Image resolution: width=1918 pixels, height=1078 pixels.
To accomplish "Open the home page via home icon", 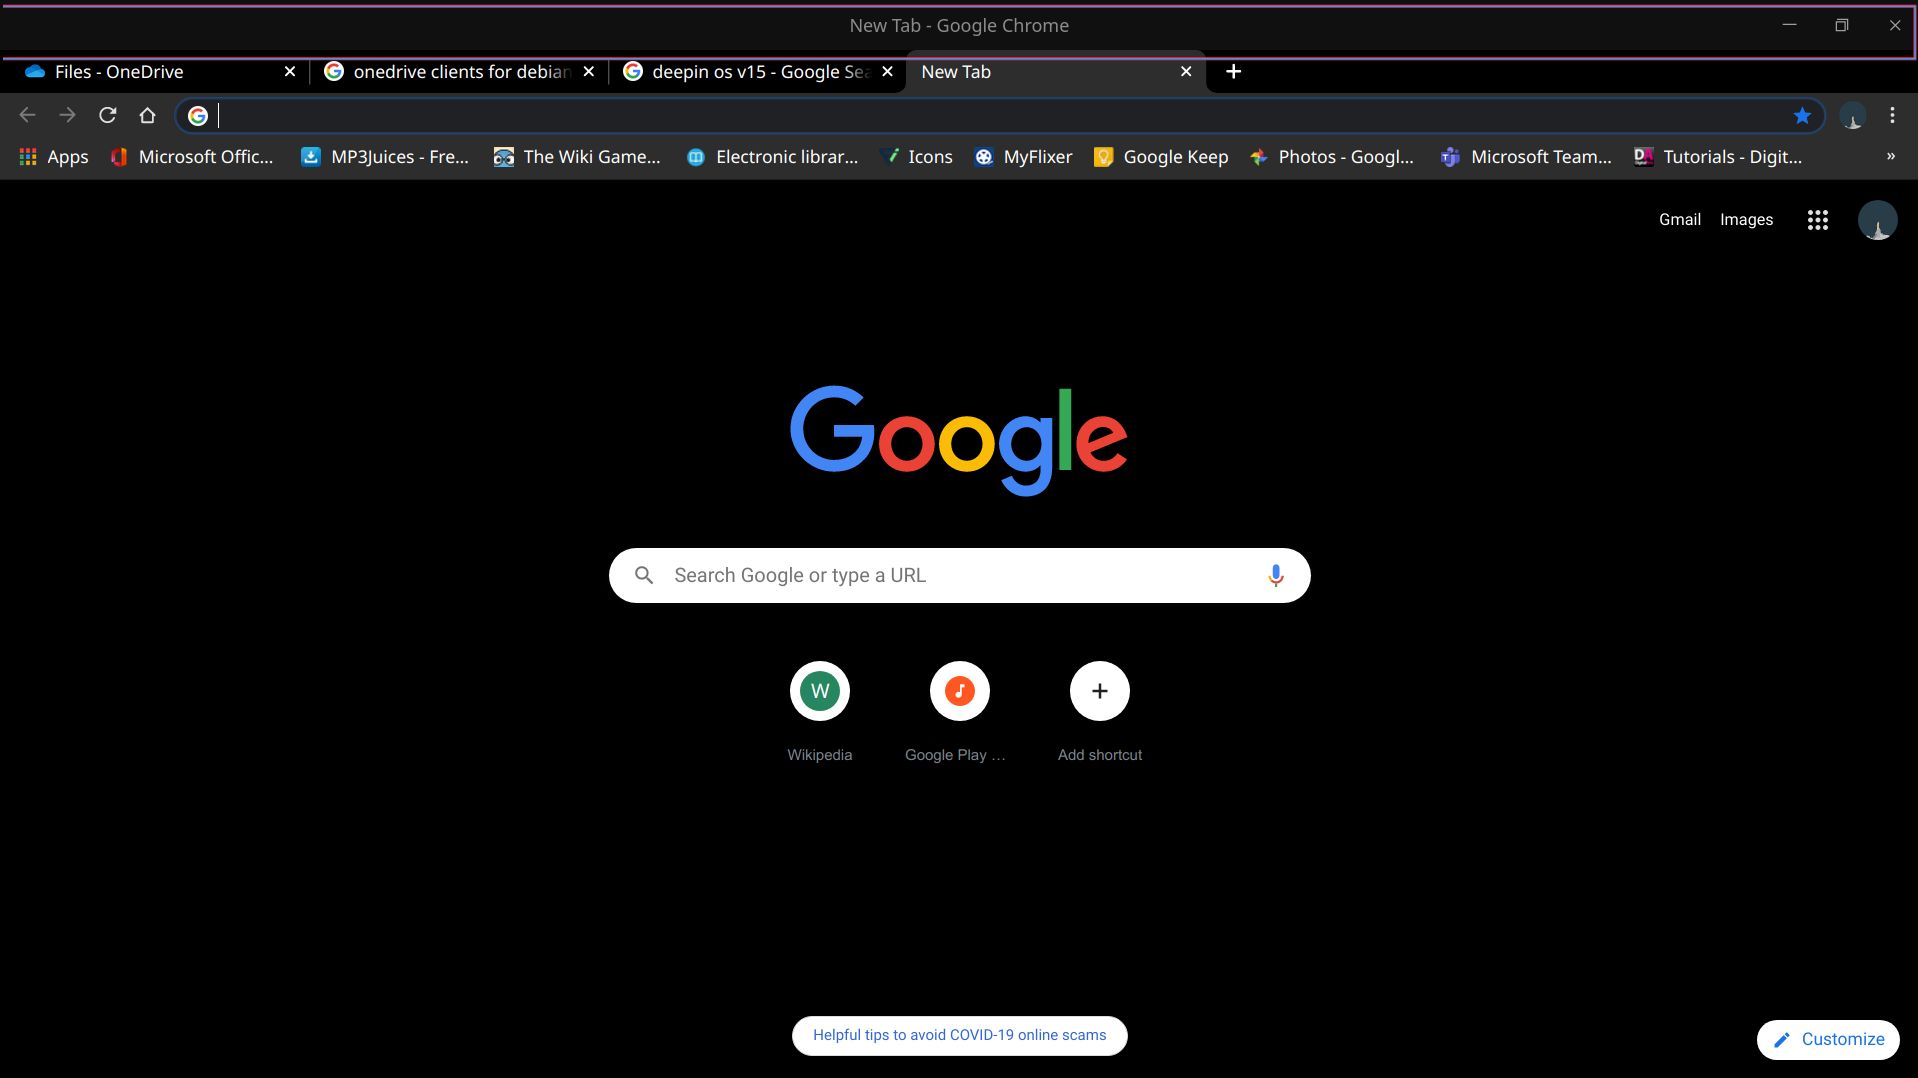I will point(147,115).
